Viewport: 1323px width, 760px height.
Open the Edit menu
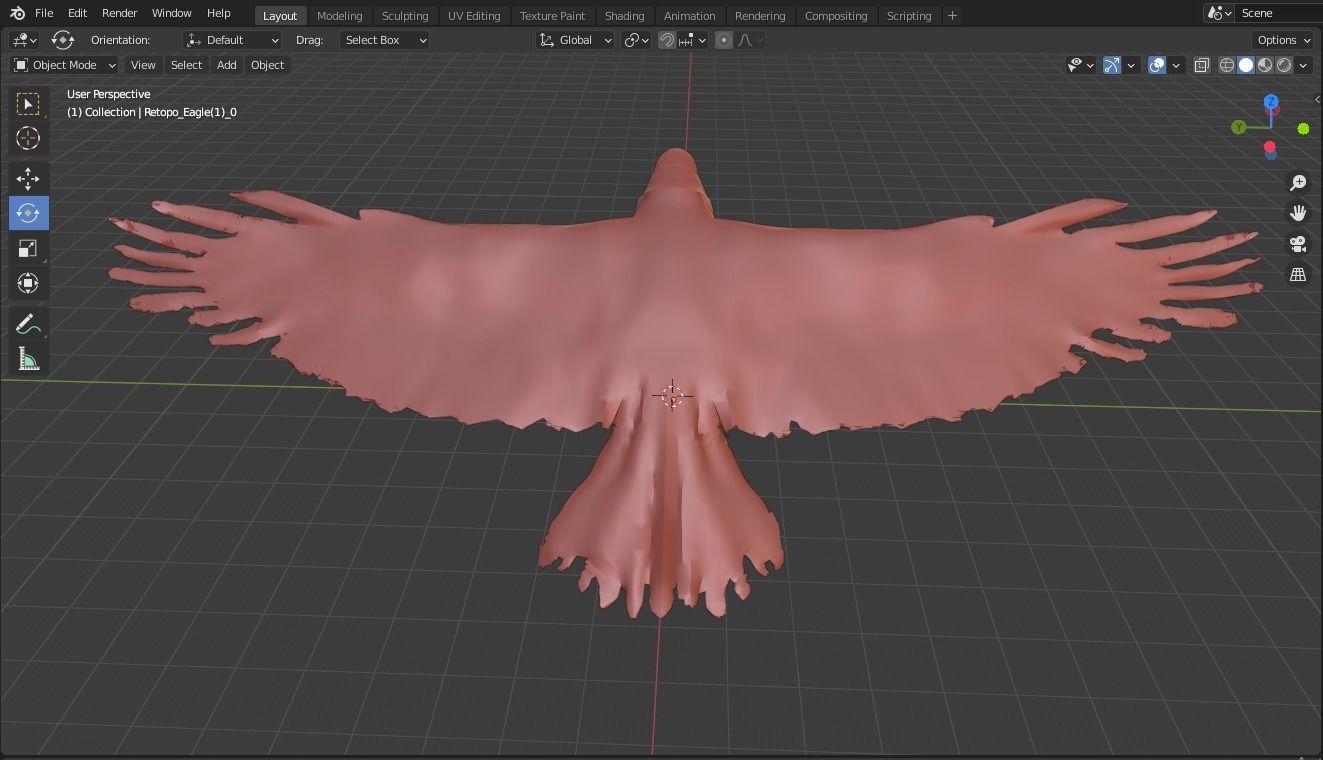click(77, 14)
